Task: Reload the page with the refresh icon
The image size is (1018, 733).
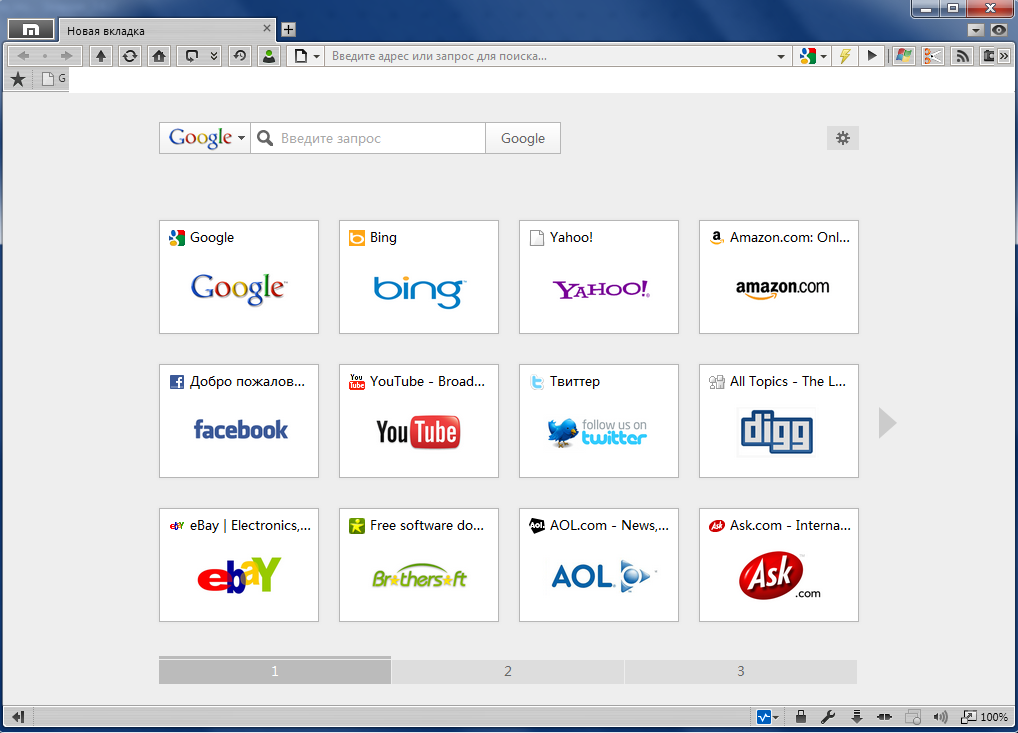Action: tap(130, 56)
